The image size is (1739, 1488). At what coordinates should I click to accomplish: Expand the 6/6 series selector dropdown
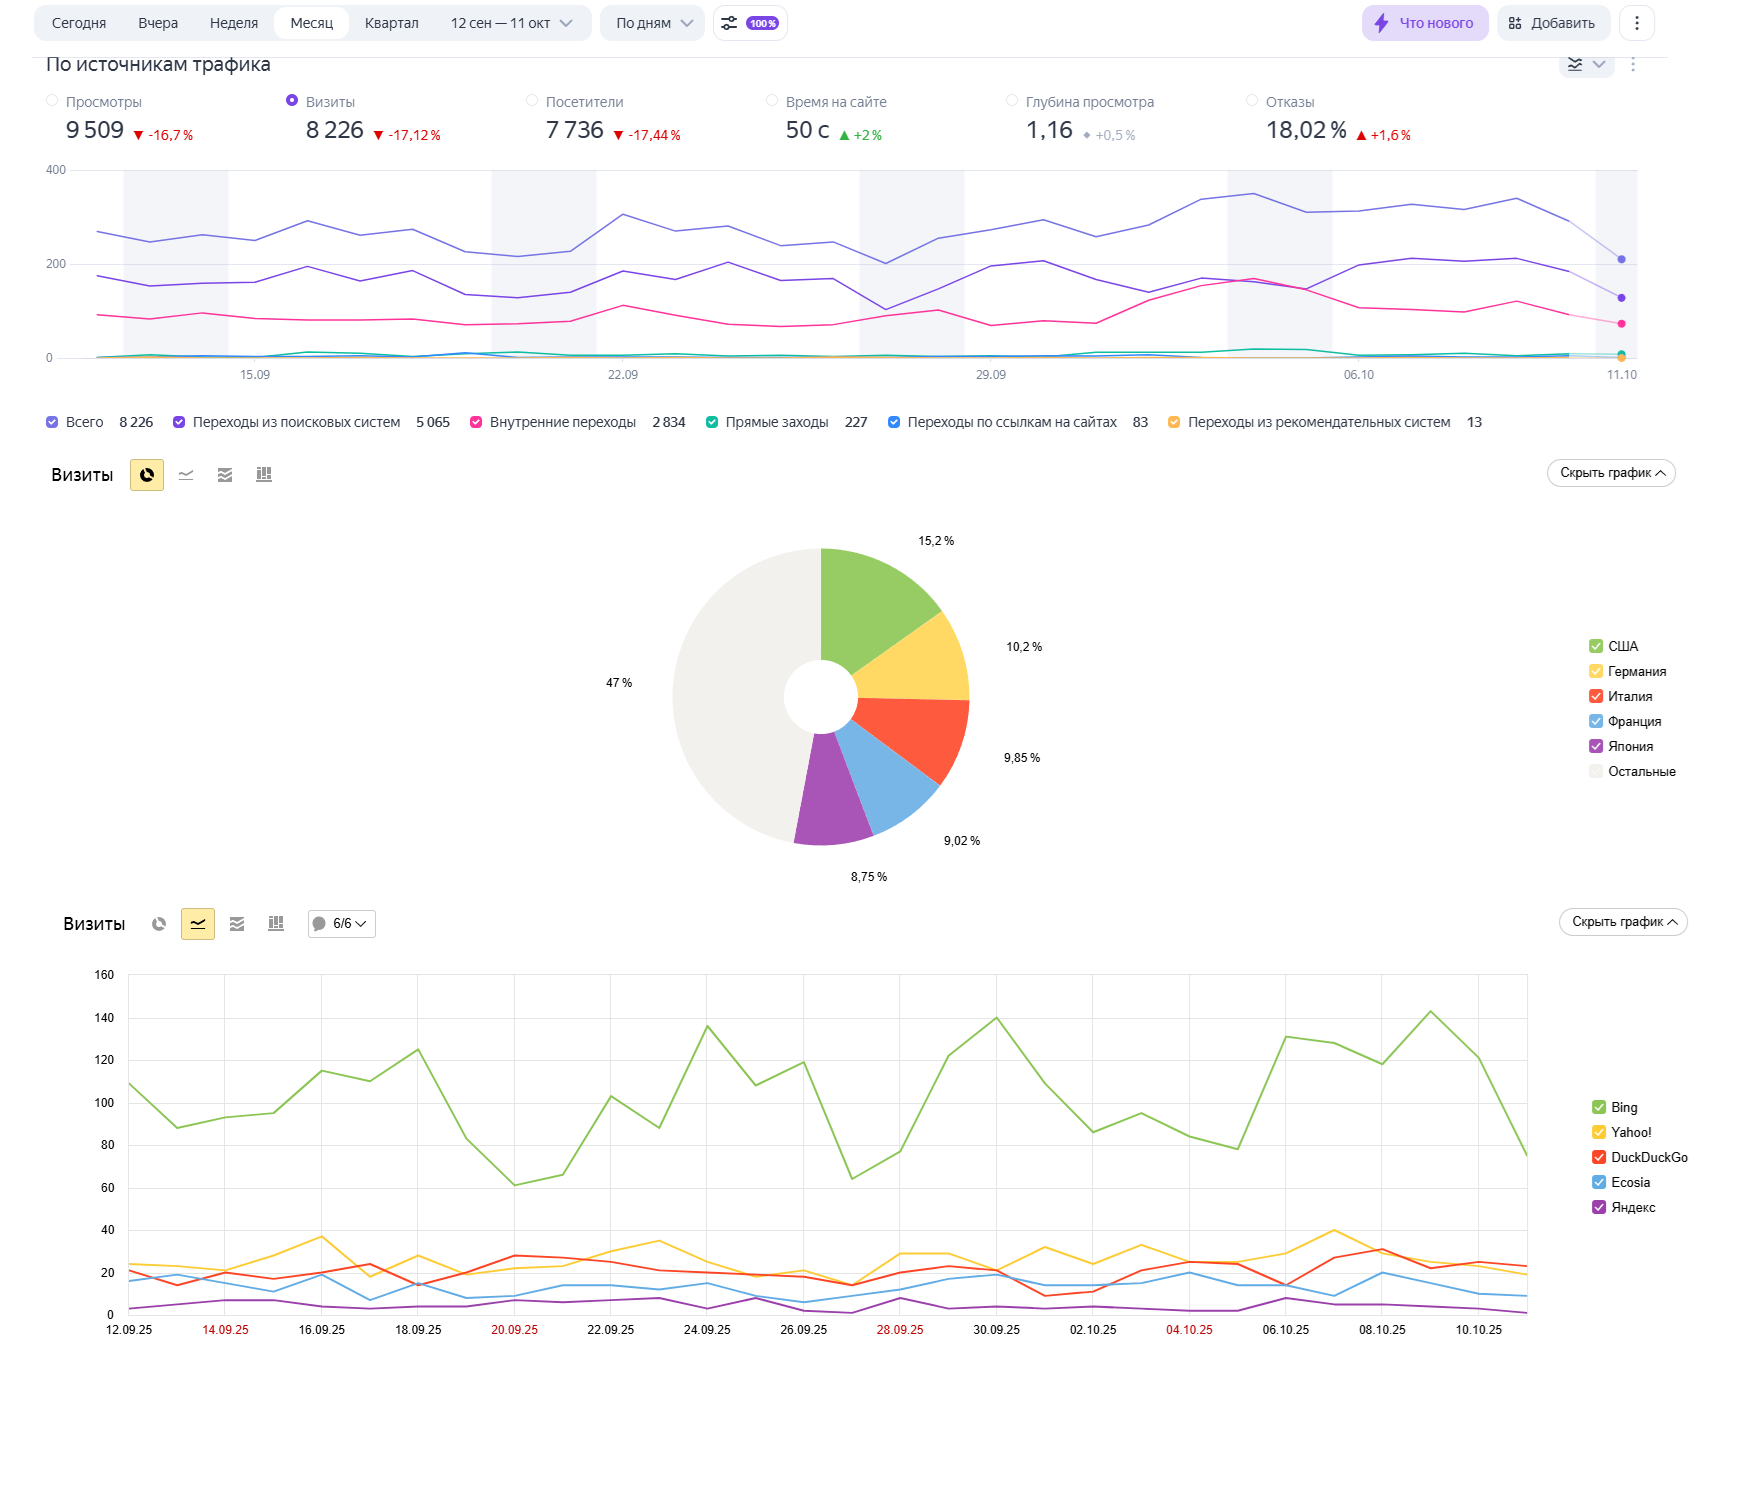[342, 924]
